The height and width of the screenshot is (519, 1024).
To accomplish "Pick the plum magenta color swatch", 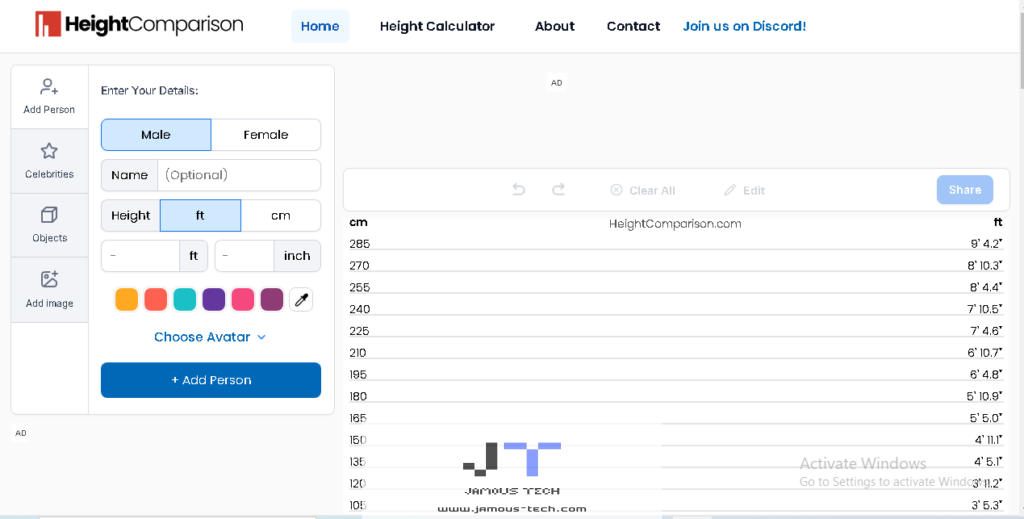I will click(272, 300).
